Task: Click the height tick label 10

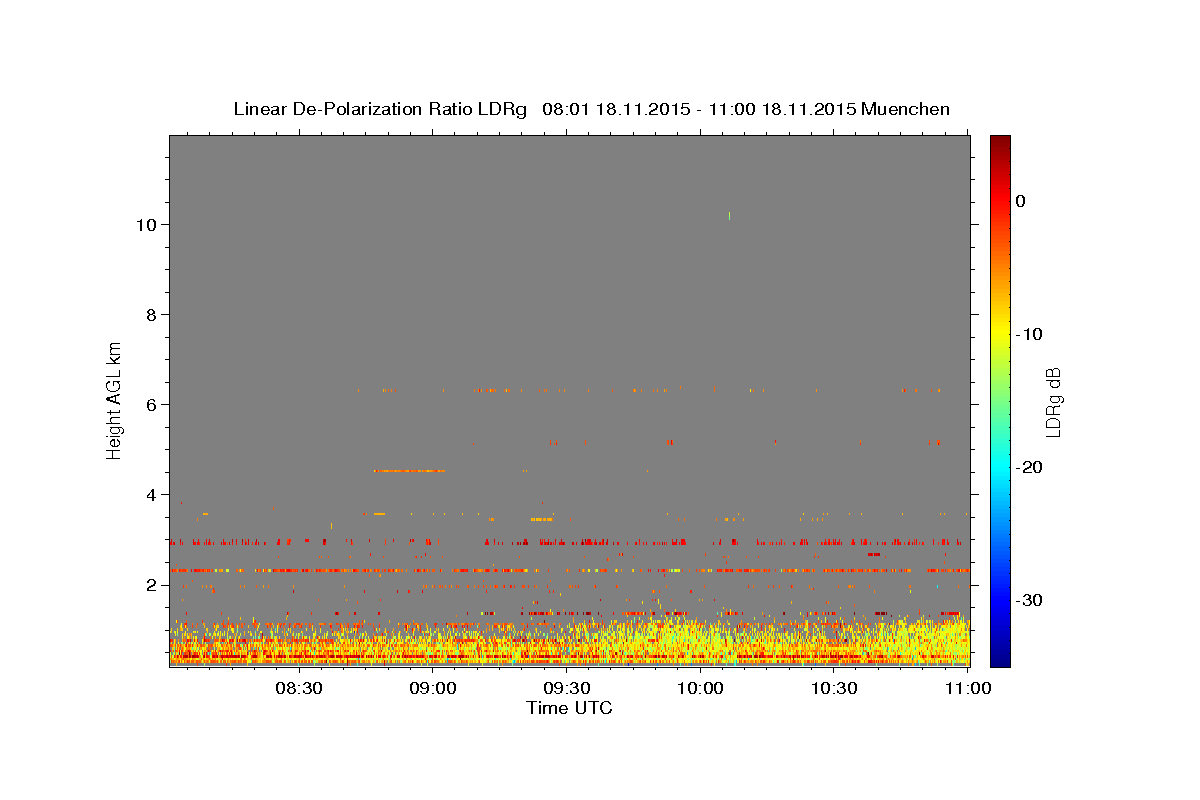Action: (145, 225)
